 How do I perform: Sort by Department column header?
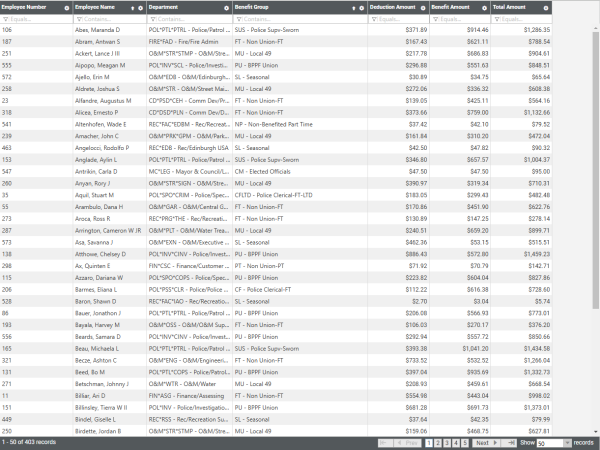[x=163, y=7]
